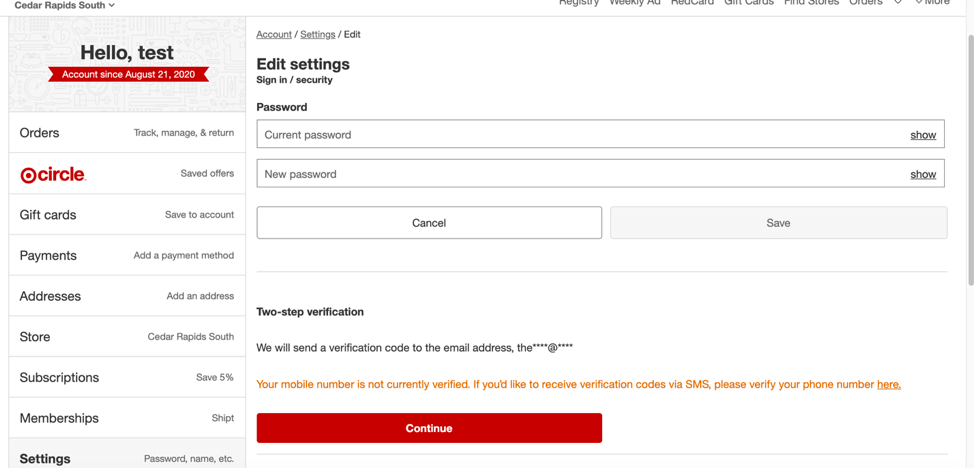Click the Current password field

(580, 135)
